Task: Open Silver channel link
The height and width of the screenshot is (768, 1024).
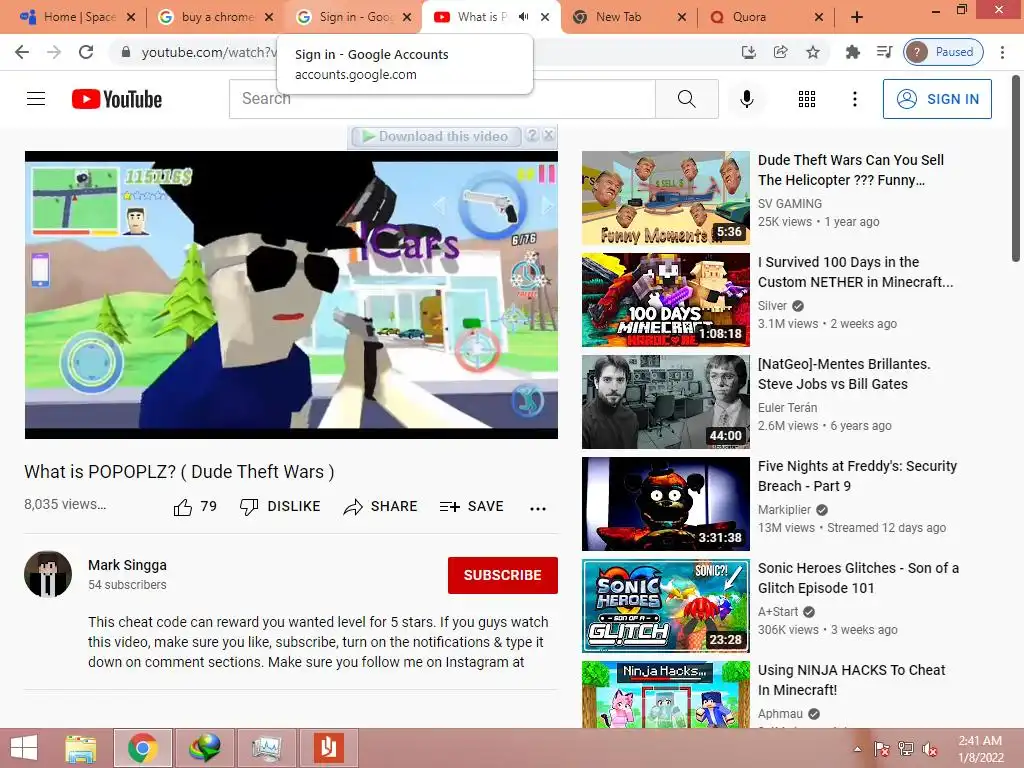Action: pos(772,306)
